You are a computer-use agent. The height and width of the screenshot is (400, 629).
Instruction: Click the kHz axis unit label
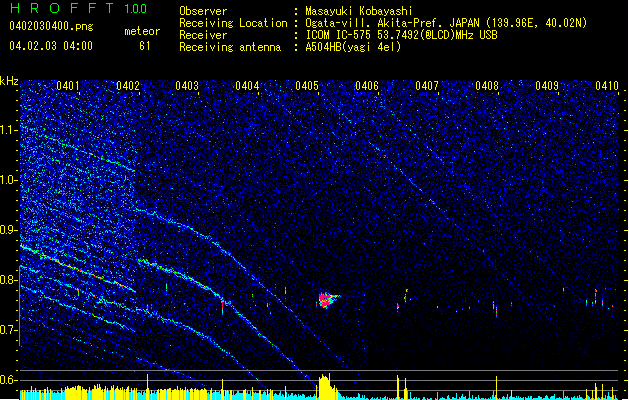click(9, 81)
